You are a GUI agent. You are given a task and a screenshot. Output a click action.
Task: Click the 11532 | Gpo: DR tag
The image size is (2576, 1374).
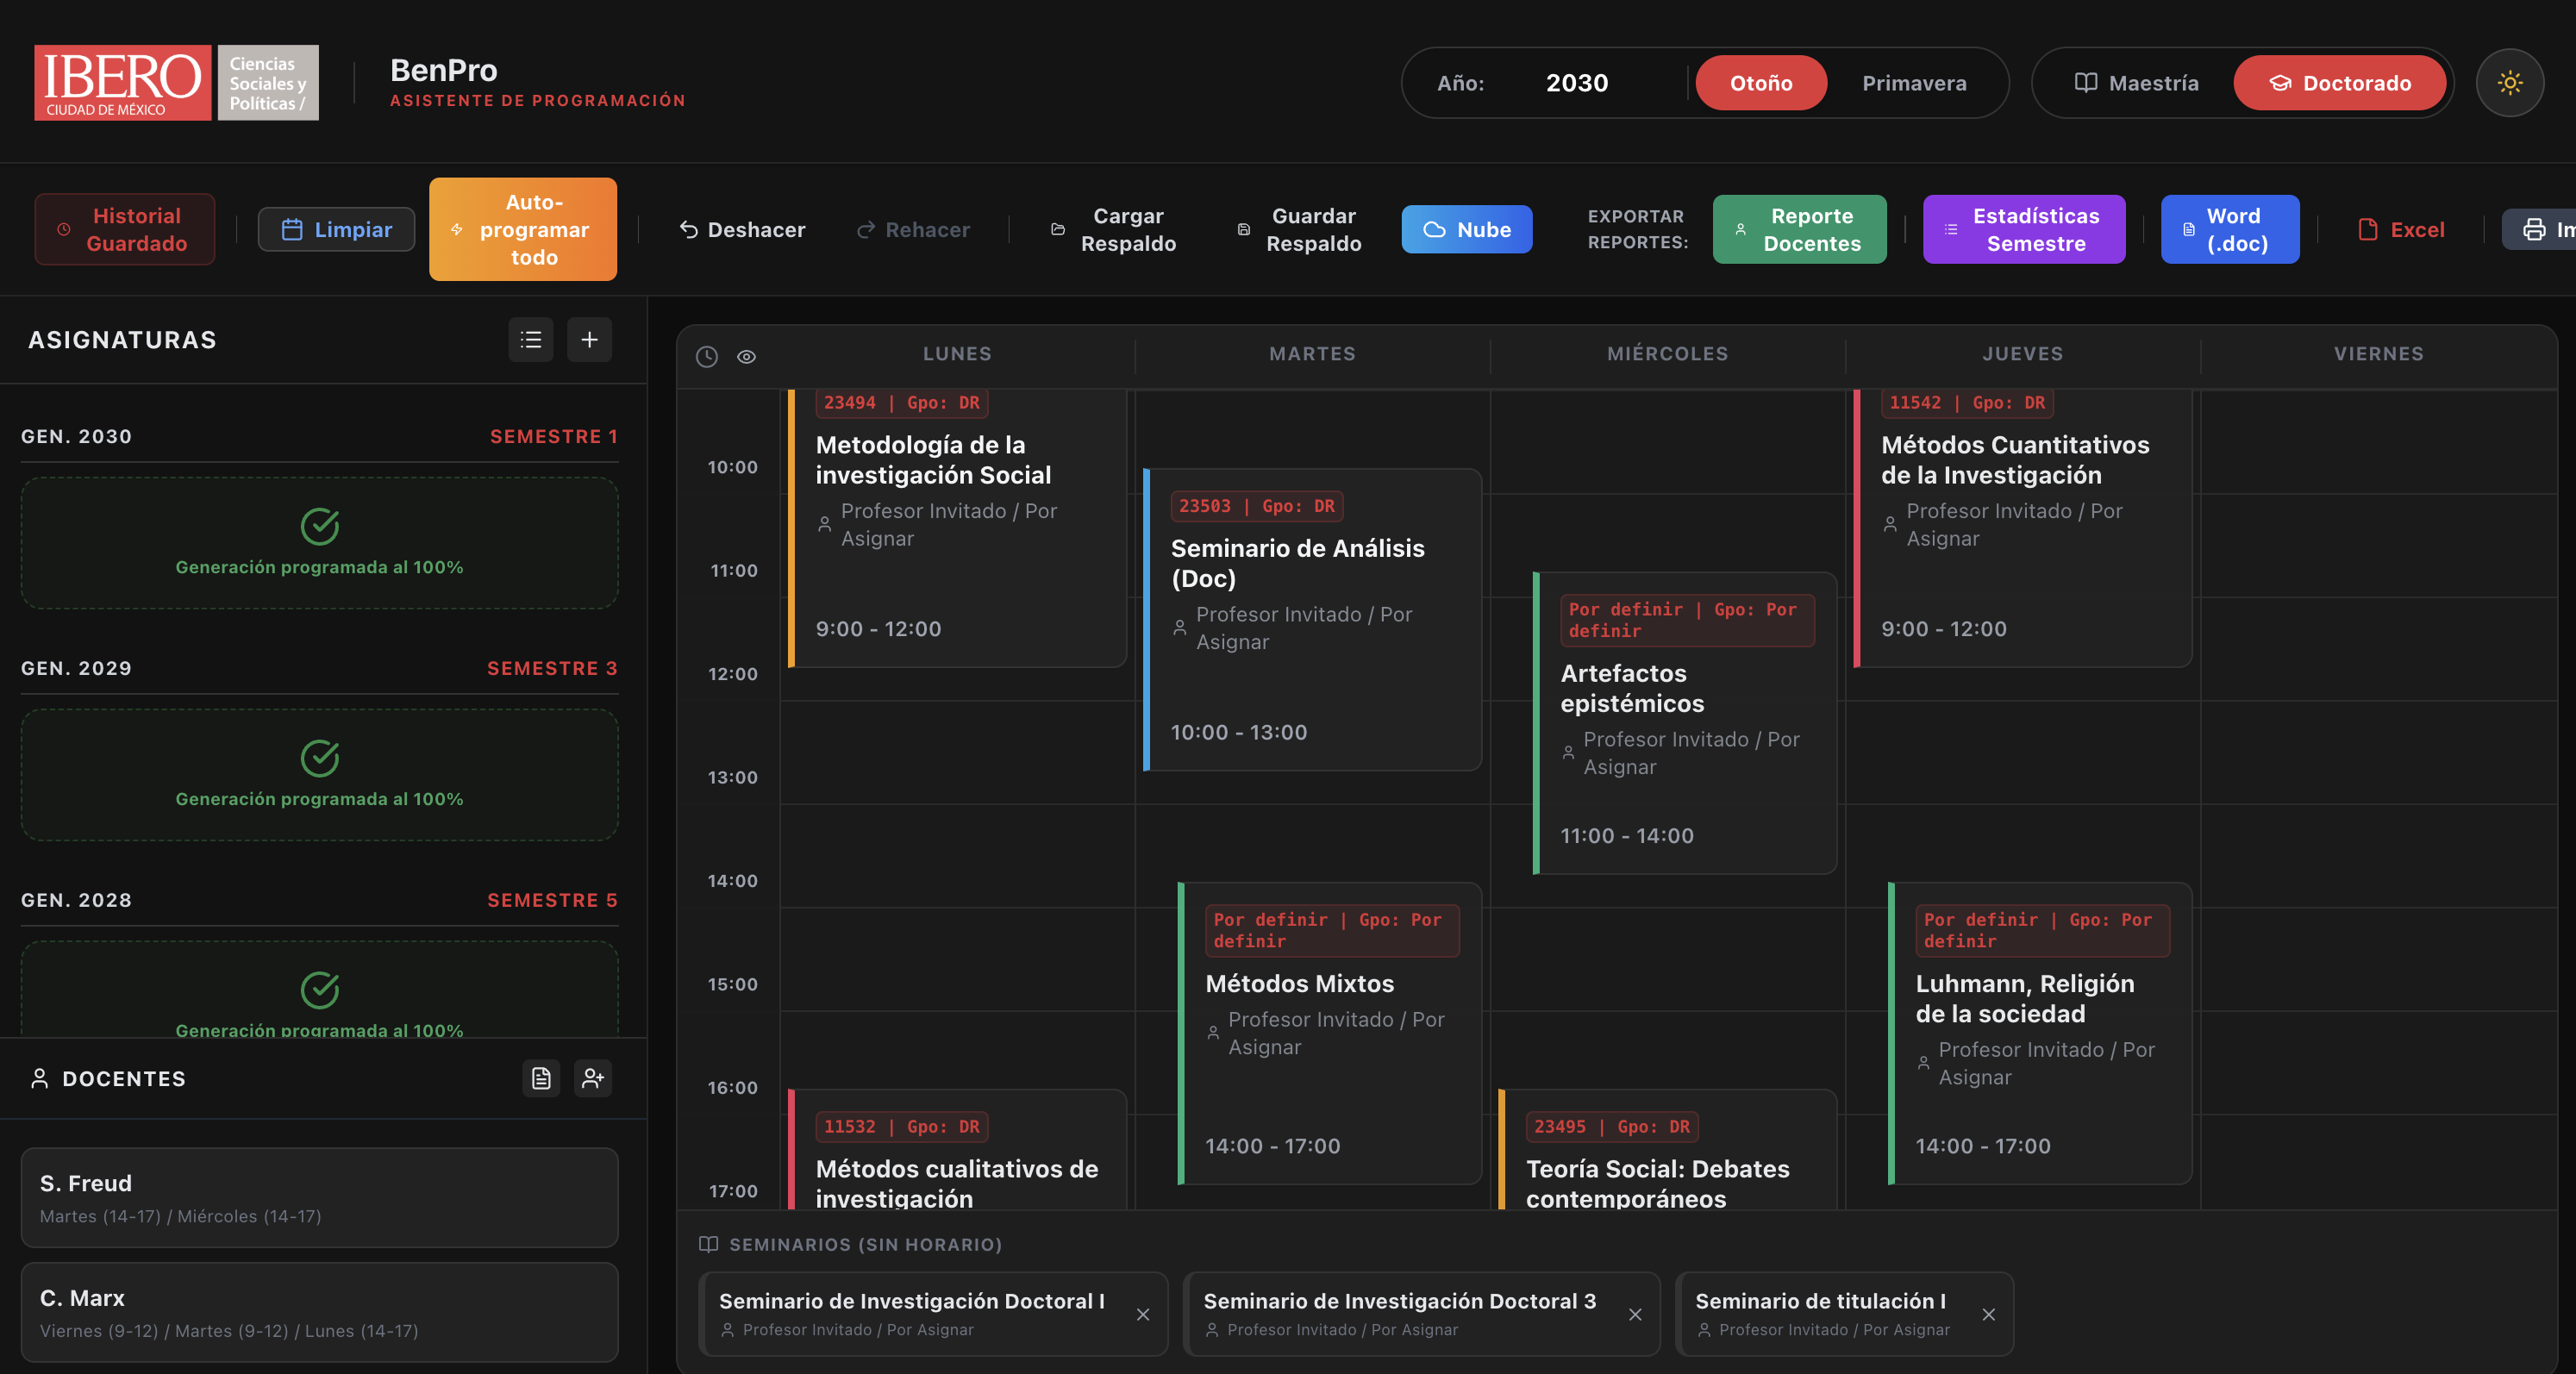click(x=902, y=1127)
